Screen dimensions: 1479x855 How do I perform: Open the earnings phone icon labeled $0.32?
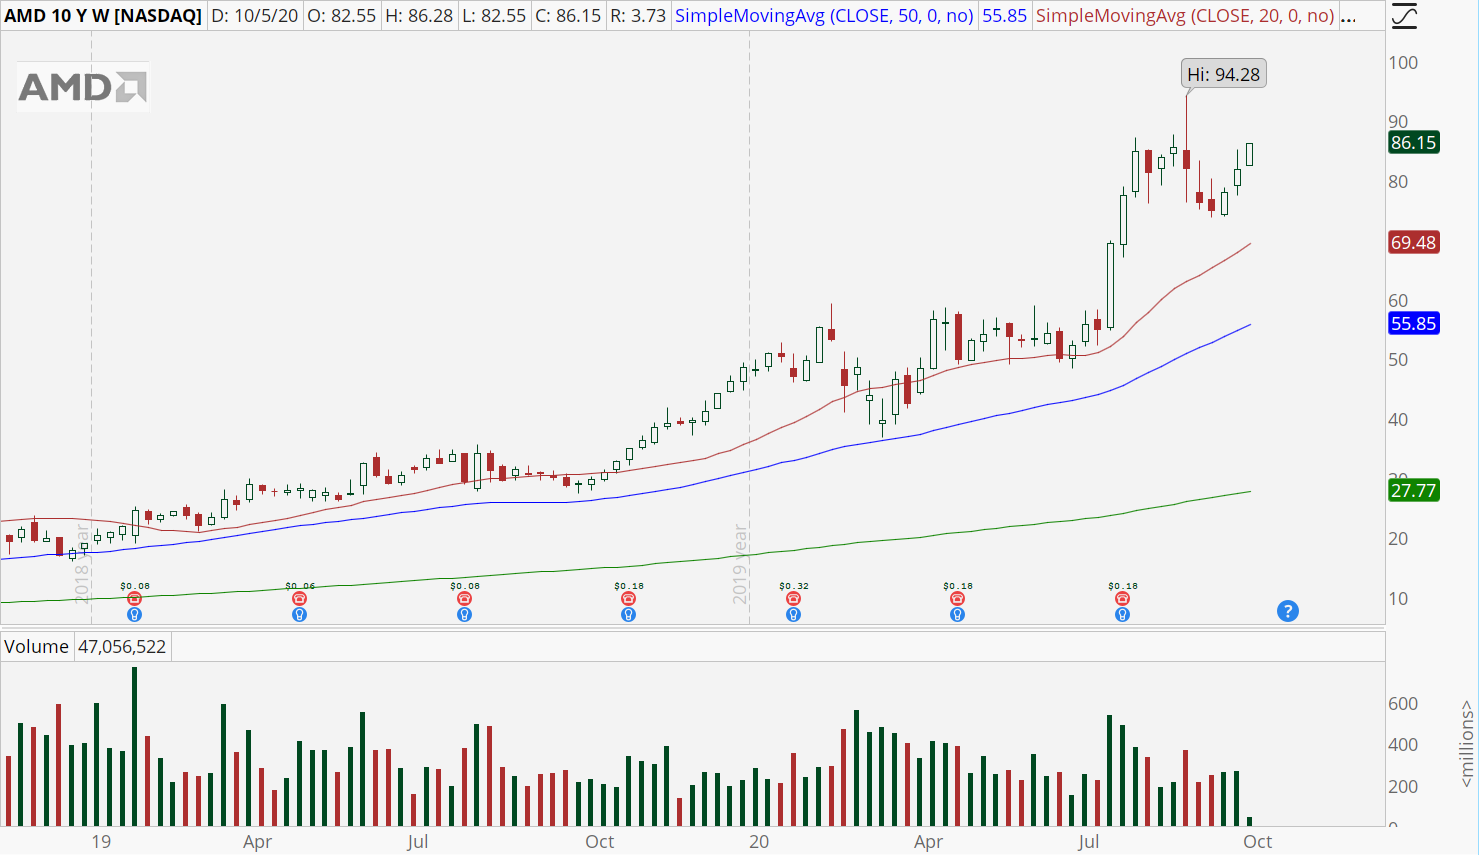click(x=793, y=599)
